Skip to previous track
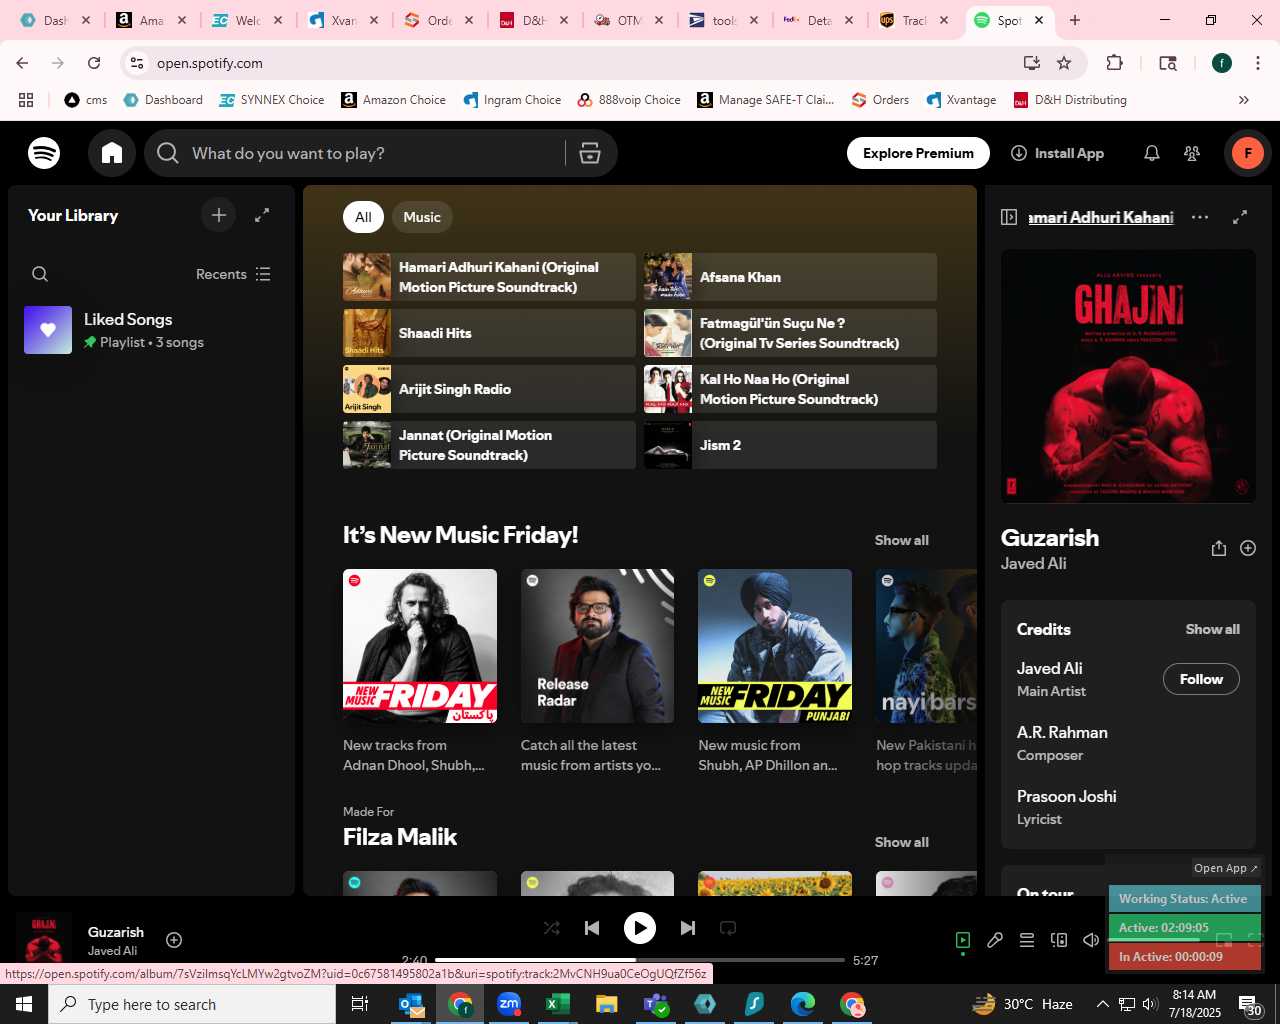Image resolution: width=1280 pixels, height=1024 pixels. click(592, 928)
